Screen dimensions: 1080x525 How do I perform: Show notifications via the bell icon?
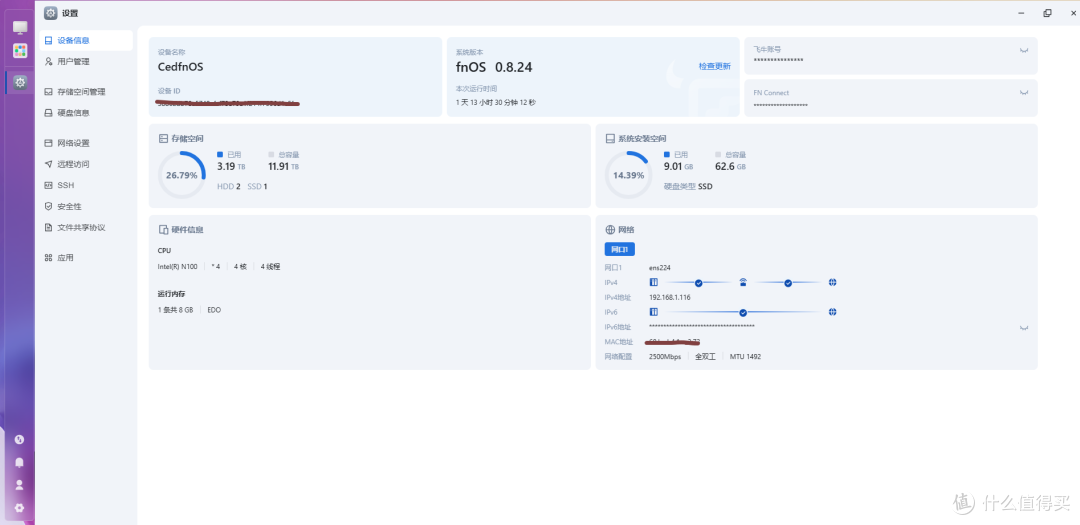click(19, 462)
